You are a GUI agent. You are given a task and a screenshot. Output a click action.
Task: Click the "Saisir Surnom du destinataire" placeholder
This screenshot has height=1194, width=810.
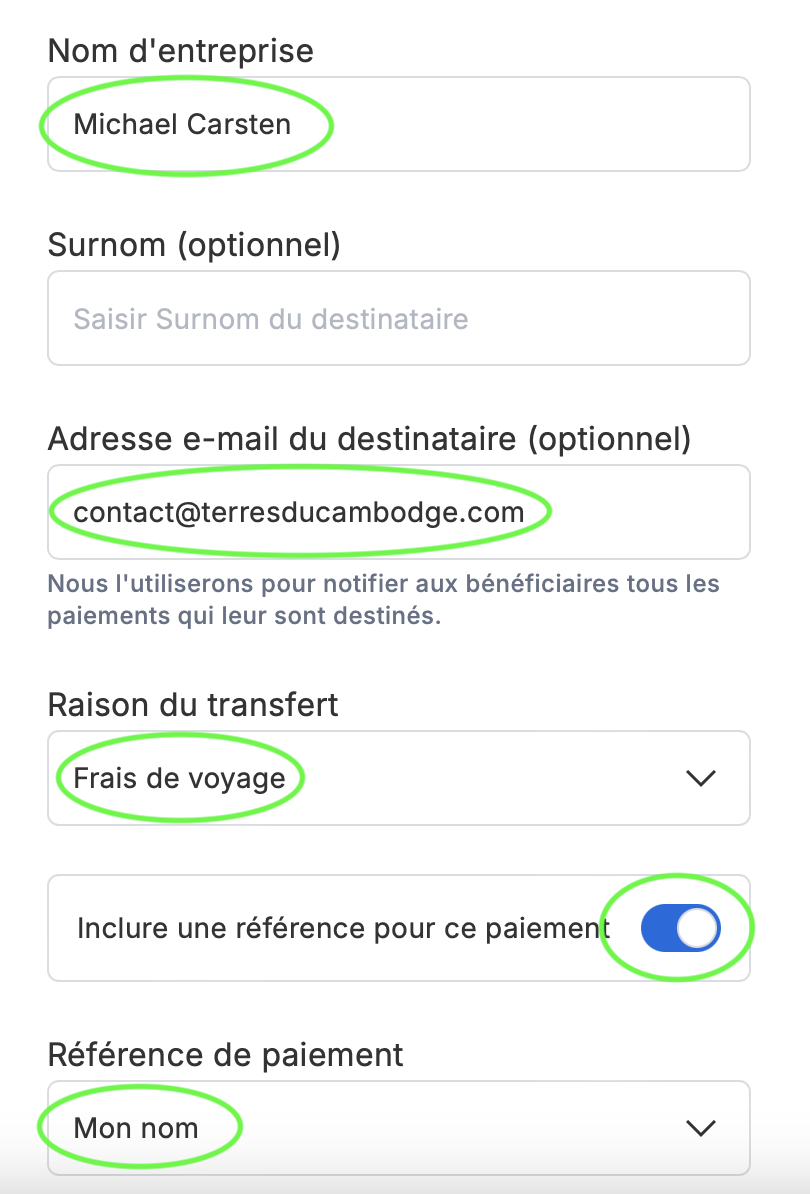(271, 319)
